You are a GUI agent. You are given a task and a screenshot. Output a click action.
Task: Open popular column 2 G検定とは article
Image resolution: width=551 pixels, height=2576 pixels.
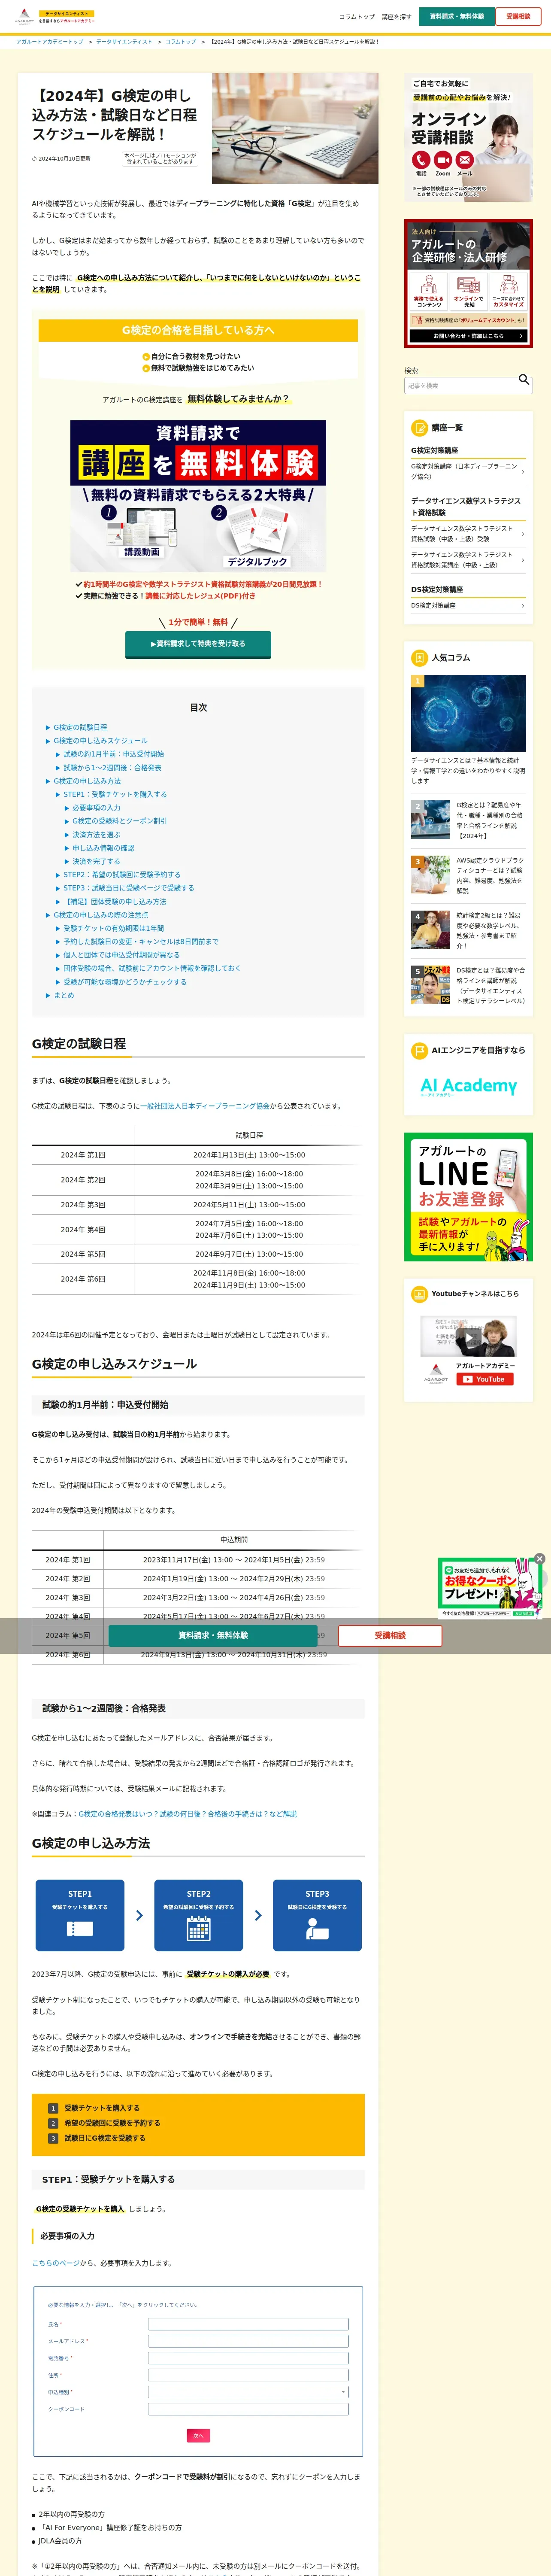(x=468, y=820)
